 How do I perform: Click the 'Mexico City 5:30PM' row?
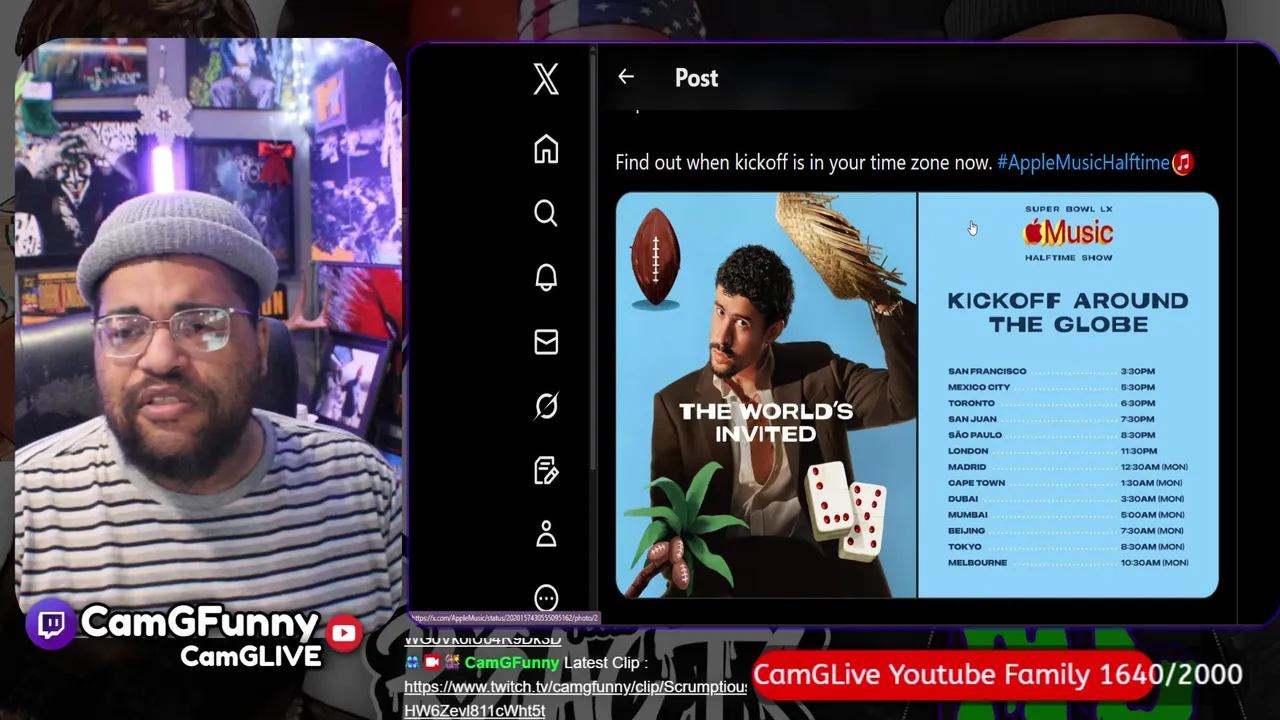(1052, 387)
